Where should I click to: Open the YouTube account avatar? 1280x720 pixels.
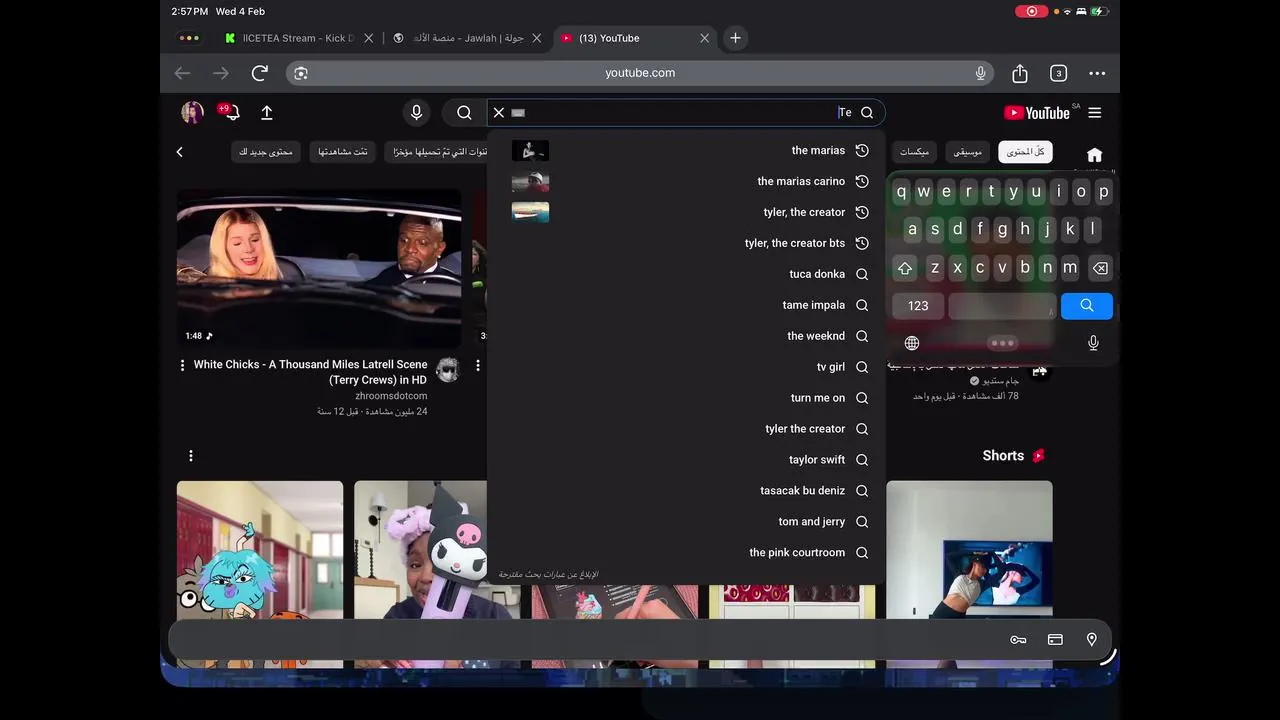pos(192,112)
